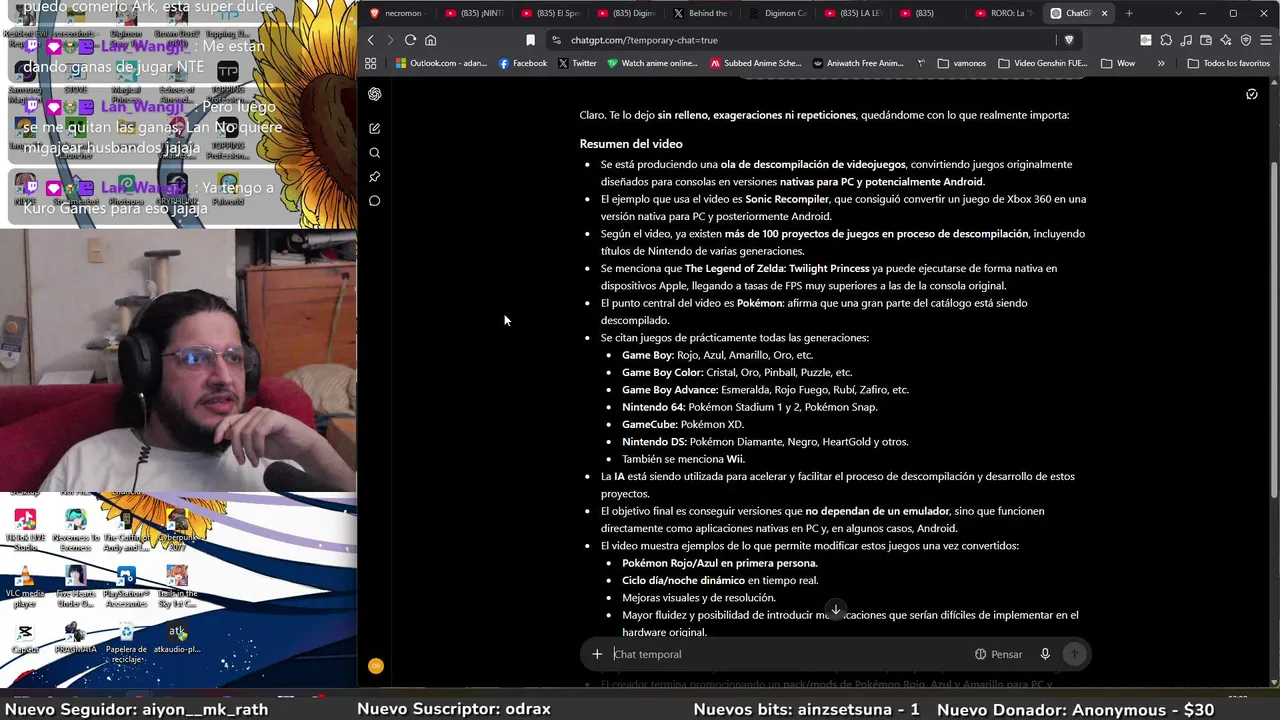Open PRAGMATA desktop shortcut
This screenshot has height=720, width=1280.
click(x=75, y=638)
